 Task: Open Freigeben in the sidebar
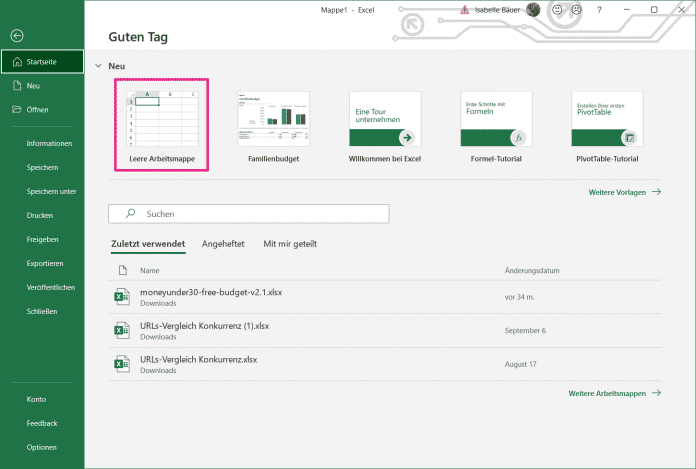[x=42, y=239]
